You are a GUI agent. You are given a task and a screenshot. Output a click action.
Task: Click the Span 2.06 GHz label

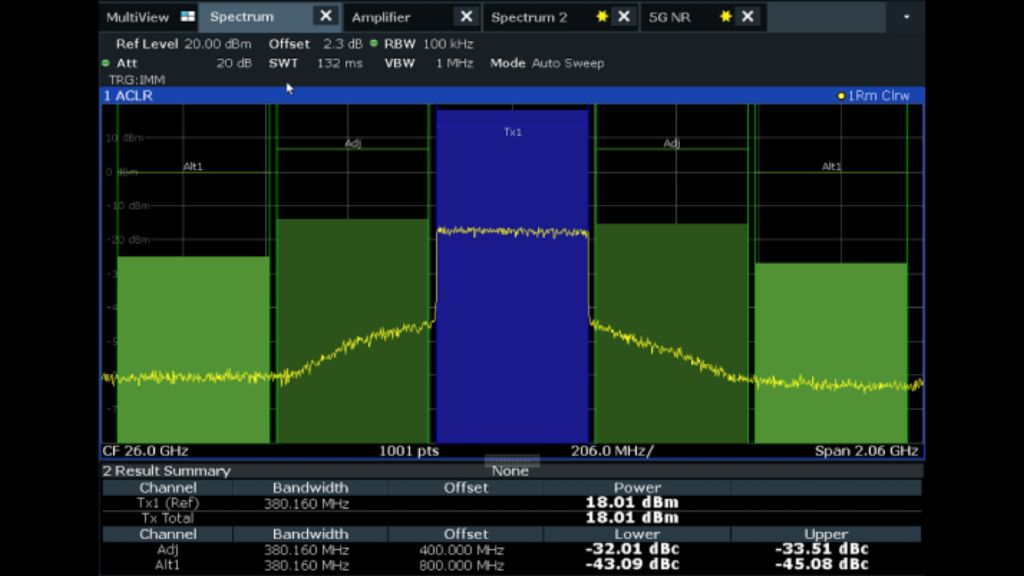[865, 451]
